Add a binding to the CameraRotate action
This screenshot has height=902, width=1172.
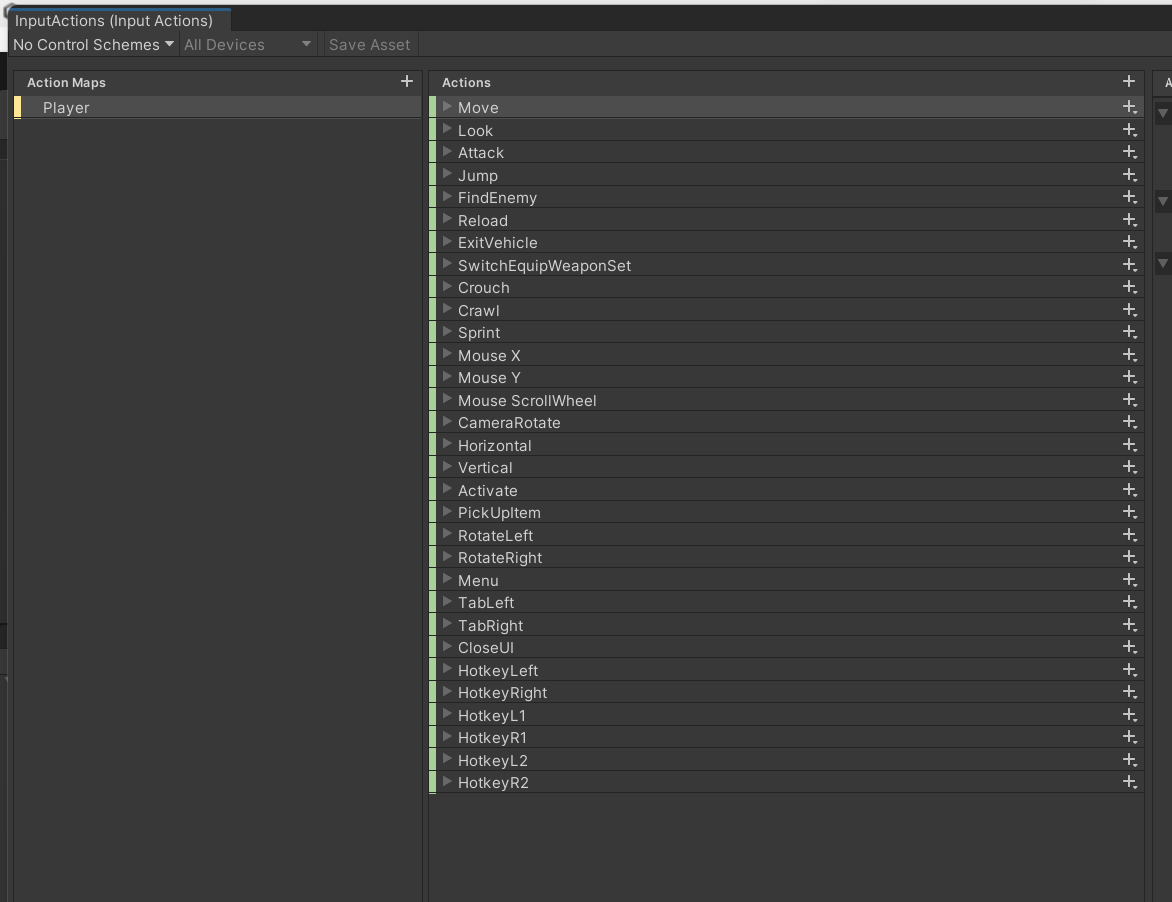[1129, 422]
